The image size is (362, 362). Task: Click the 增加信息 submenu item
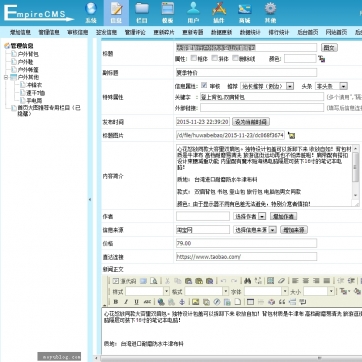coord(20,32)
